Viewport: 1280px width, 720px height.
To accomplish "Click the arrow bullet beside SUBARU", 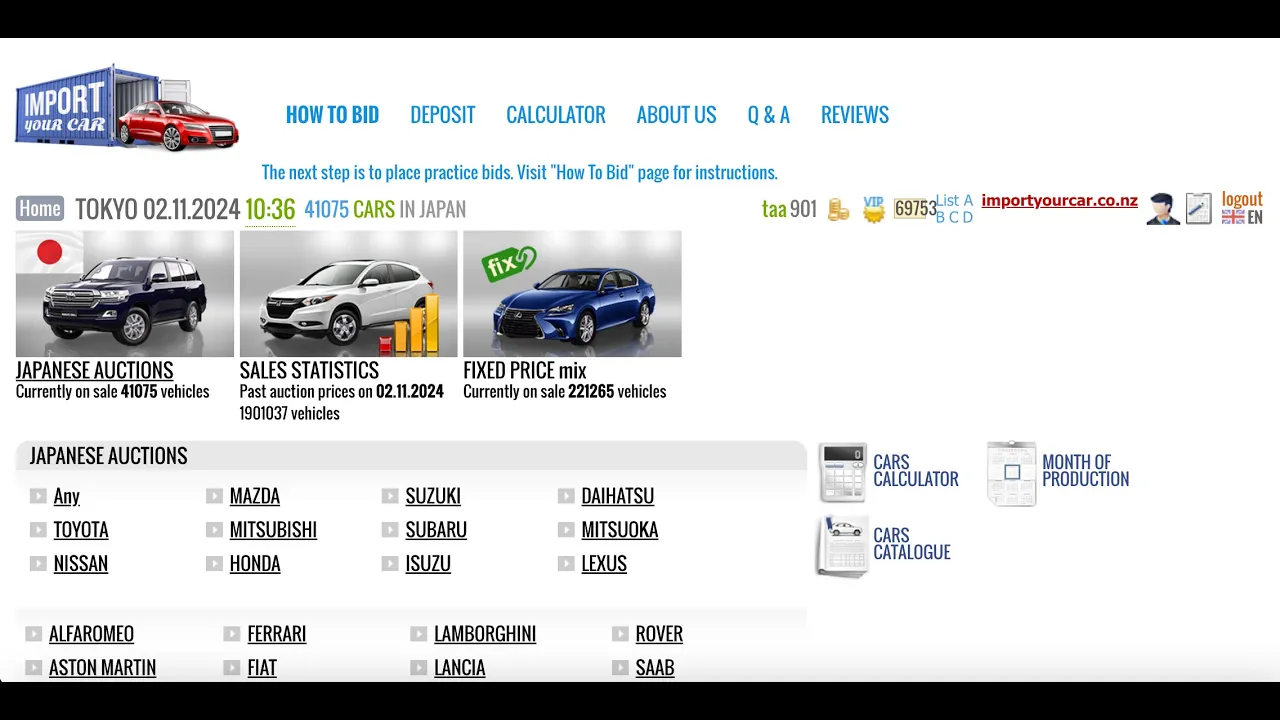I will pos(390,530).
